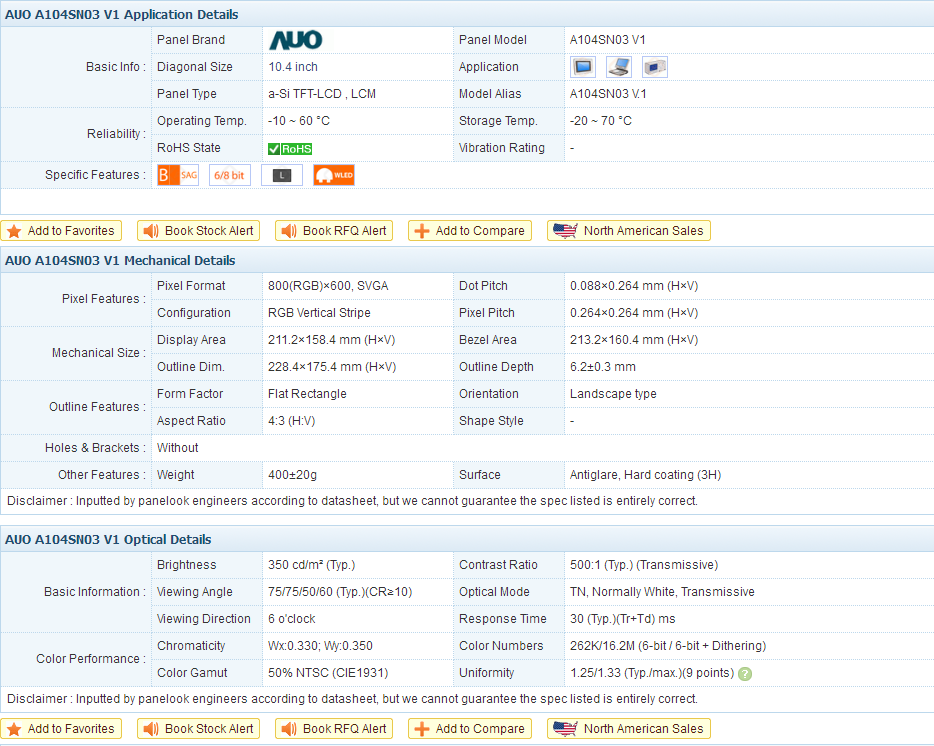Click the 4:3 (H:V) aspect ratio value
This screenshot has height=746, width=934.
pos(291,421)
